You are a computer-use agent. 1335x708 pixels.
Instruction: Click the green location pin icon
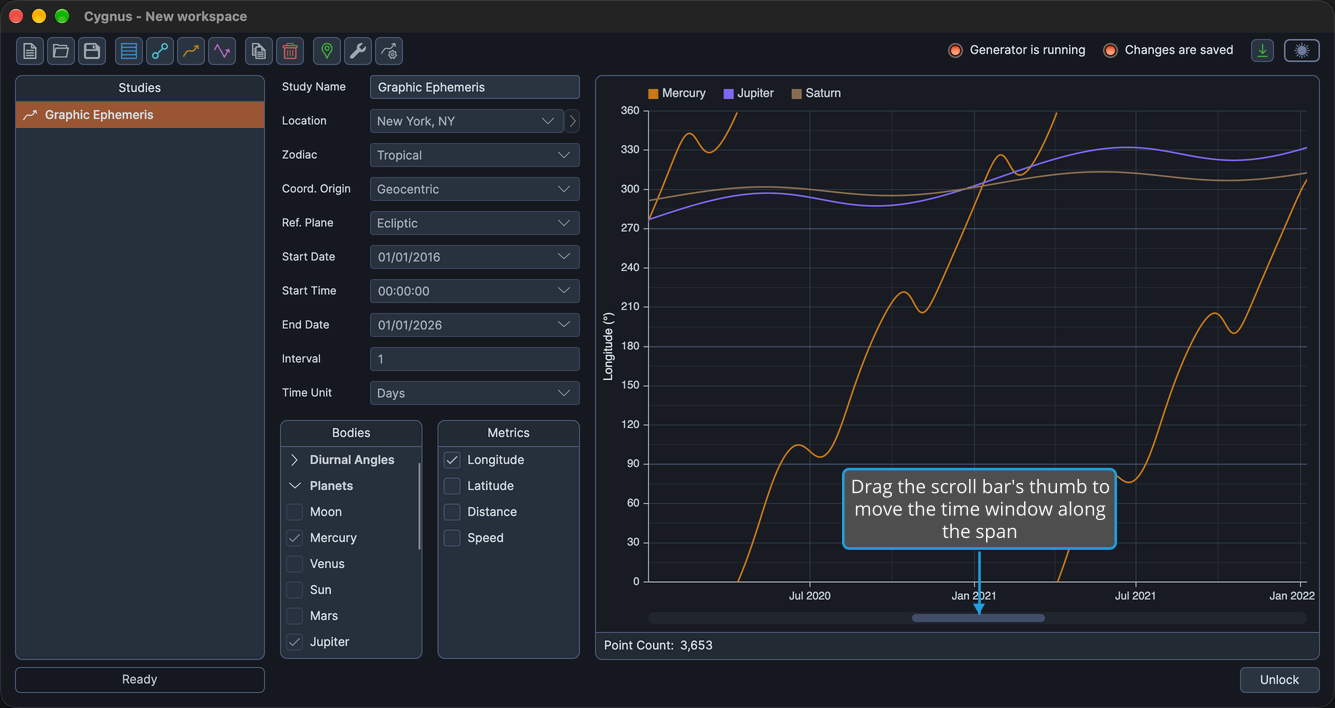pos(327,51)
